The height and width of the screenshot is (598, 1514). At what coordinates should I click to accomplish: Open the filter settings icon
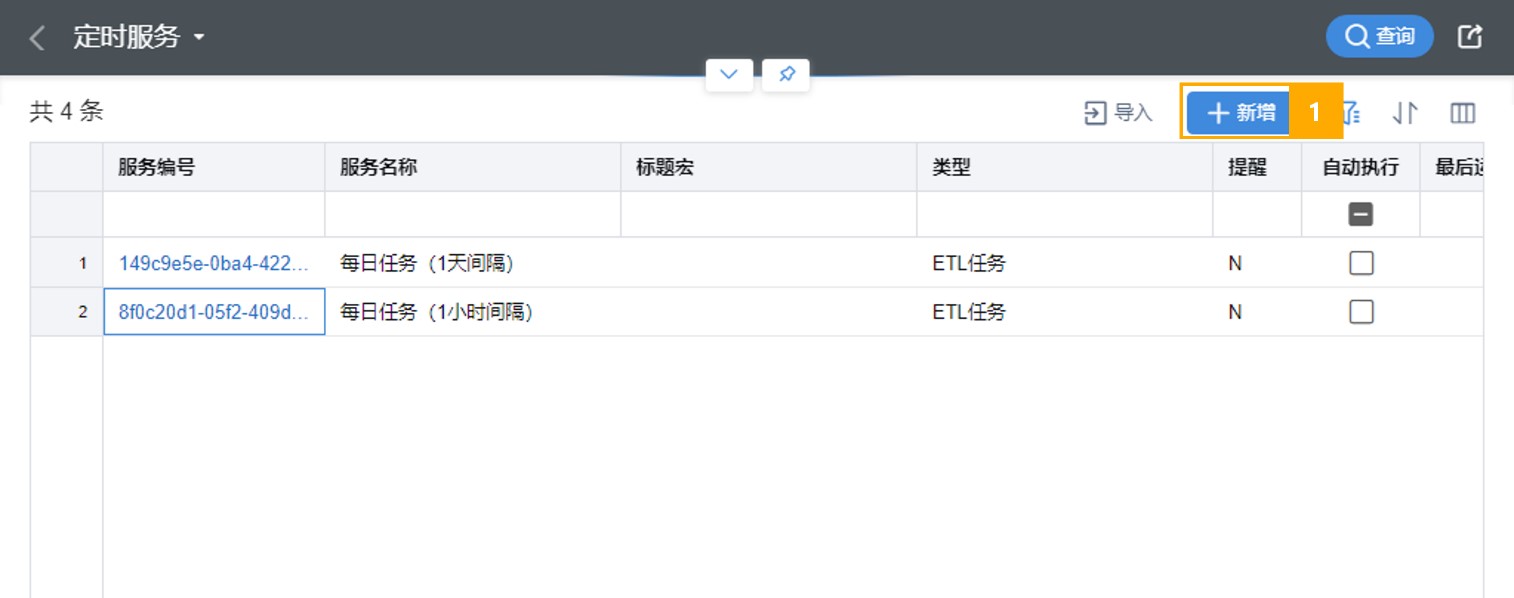point(1350,113)
